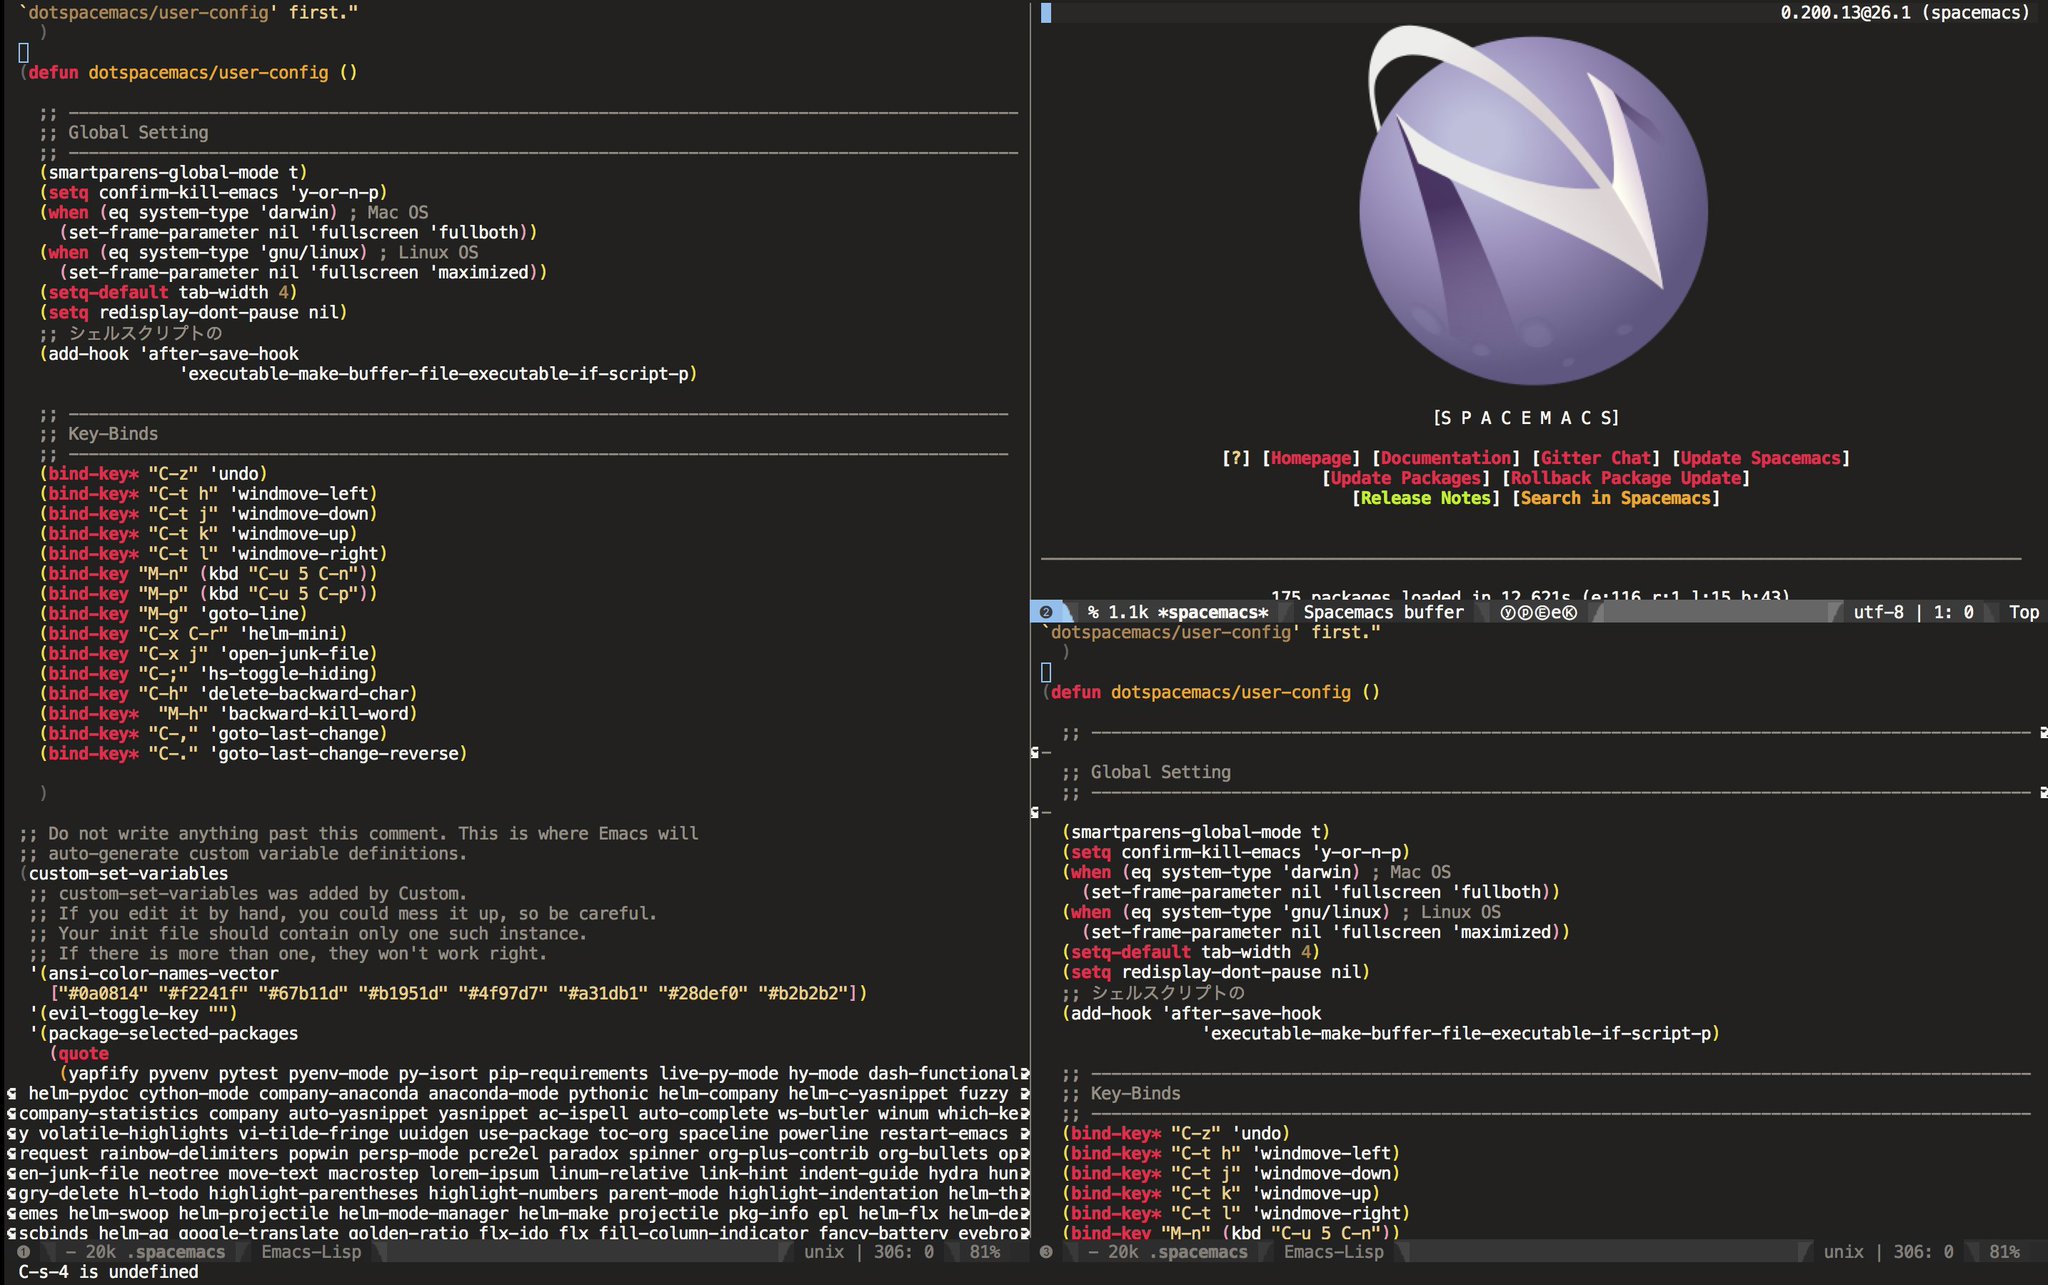Open the [?] help link

pos(1236,458)
